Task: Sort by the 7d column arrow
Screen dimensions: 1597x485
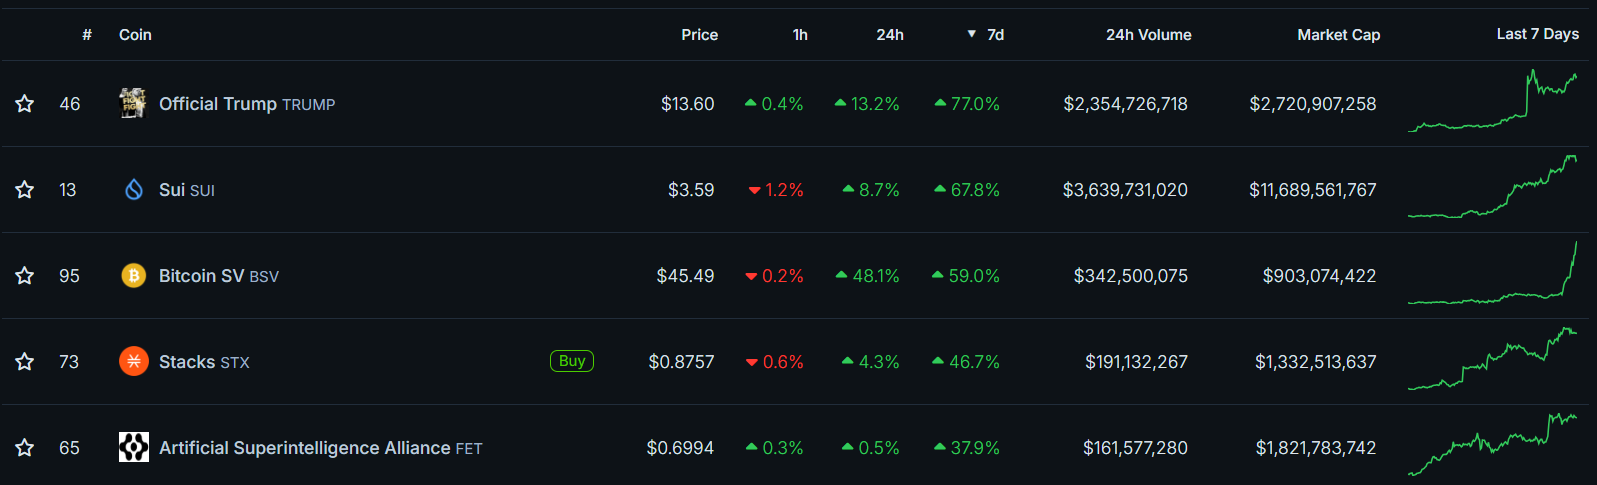Action: pyautogui.click(x=972, y=34)
